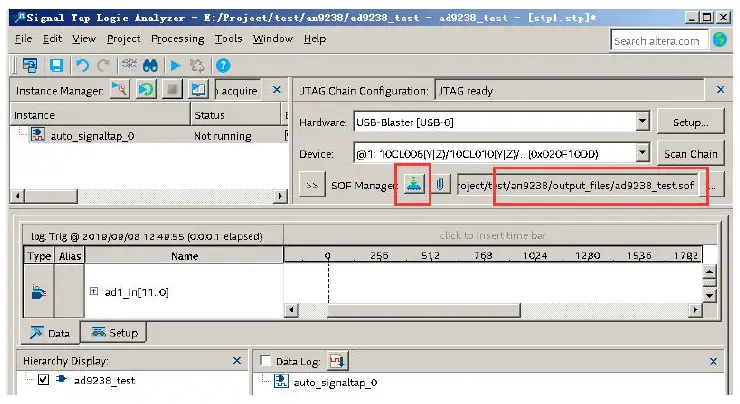This screenshot has height=404, width=740.
Task: Click the Program Device icon in SOF Manager
Action: pos(414,185)
